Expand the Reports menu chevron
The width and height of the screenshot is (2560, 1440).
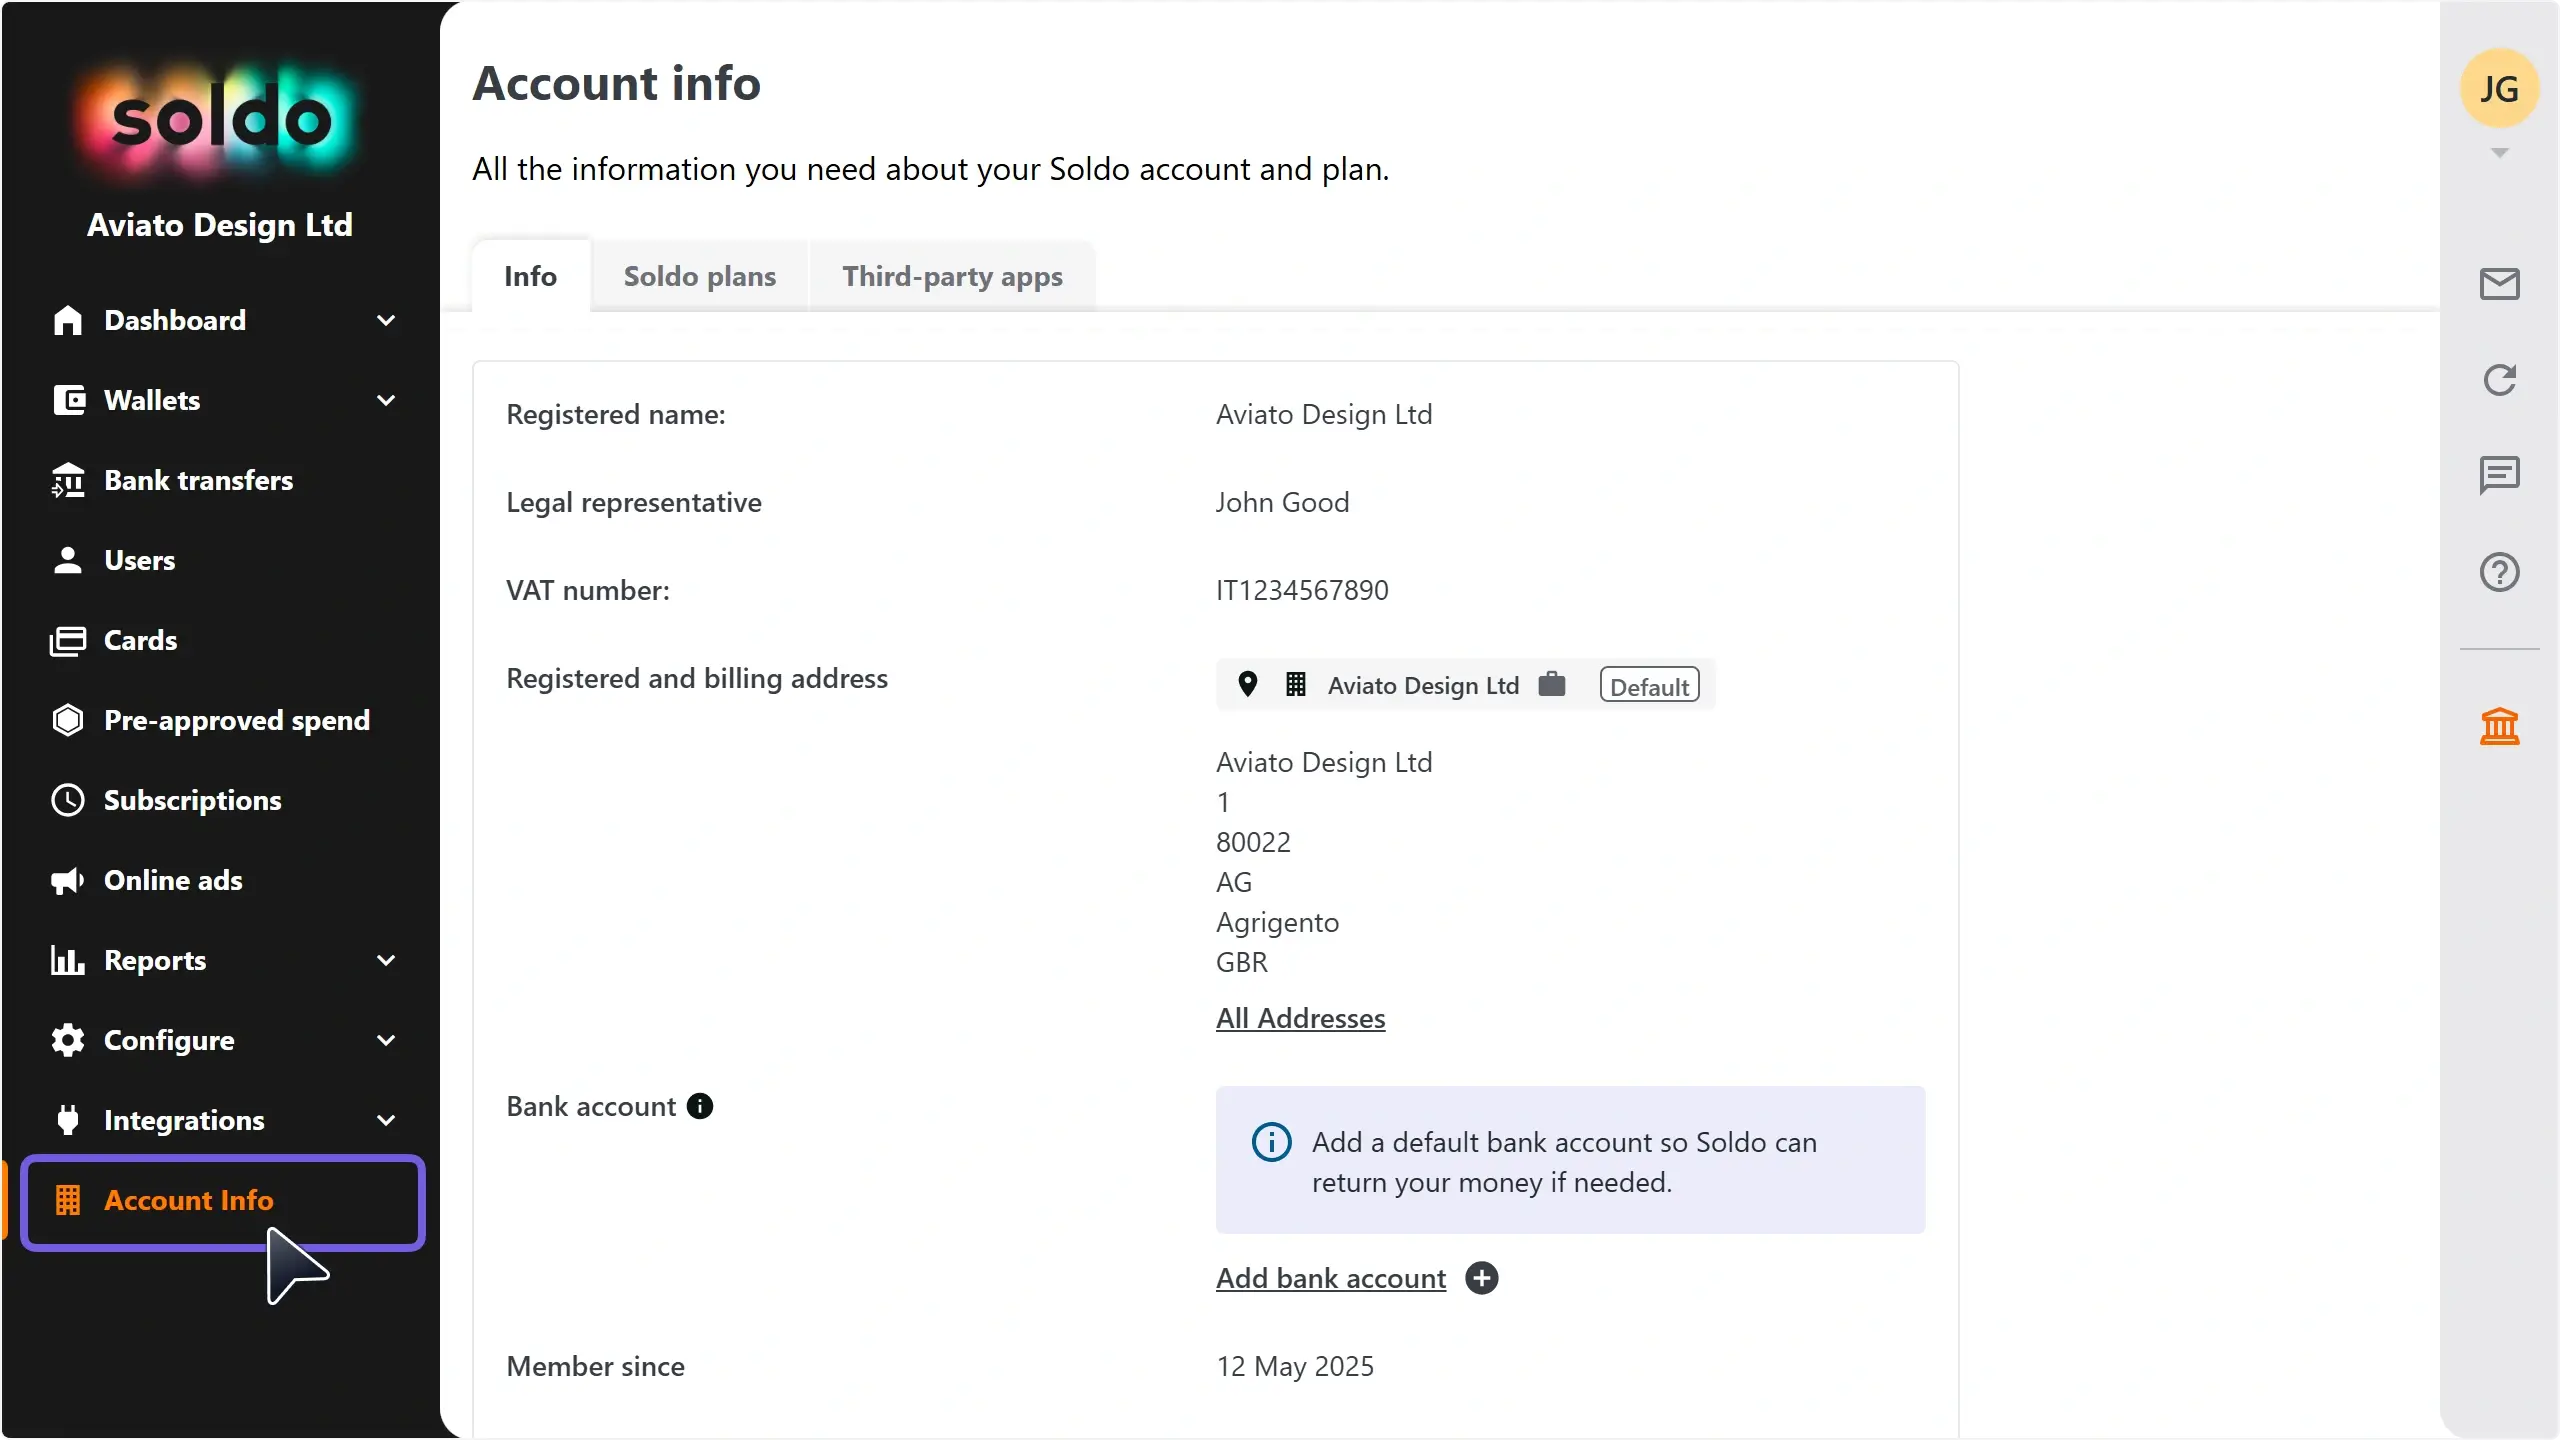pos(386,960)
